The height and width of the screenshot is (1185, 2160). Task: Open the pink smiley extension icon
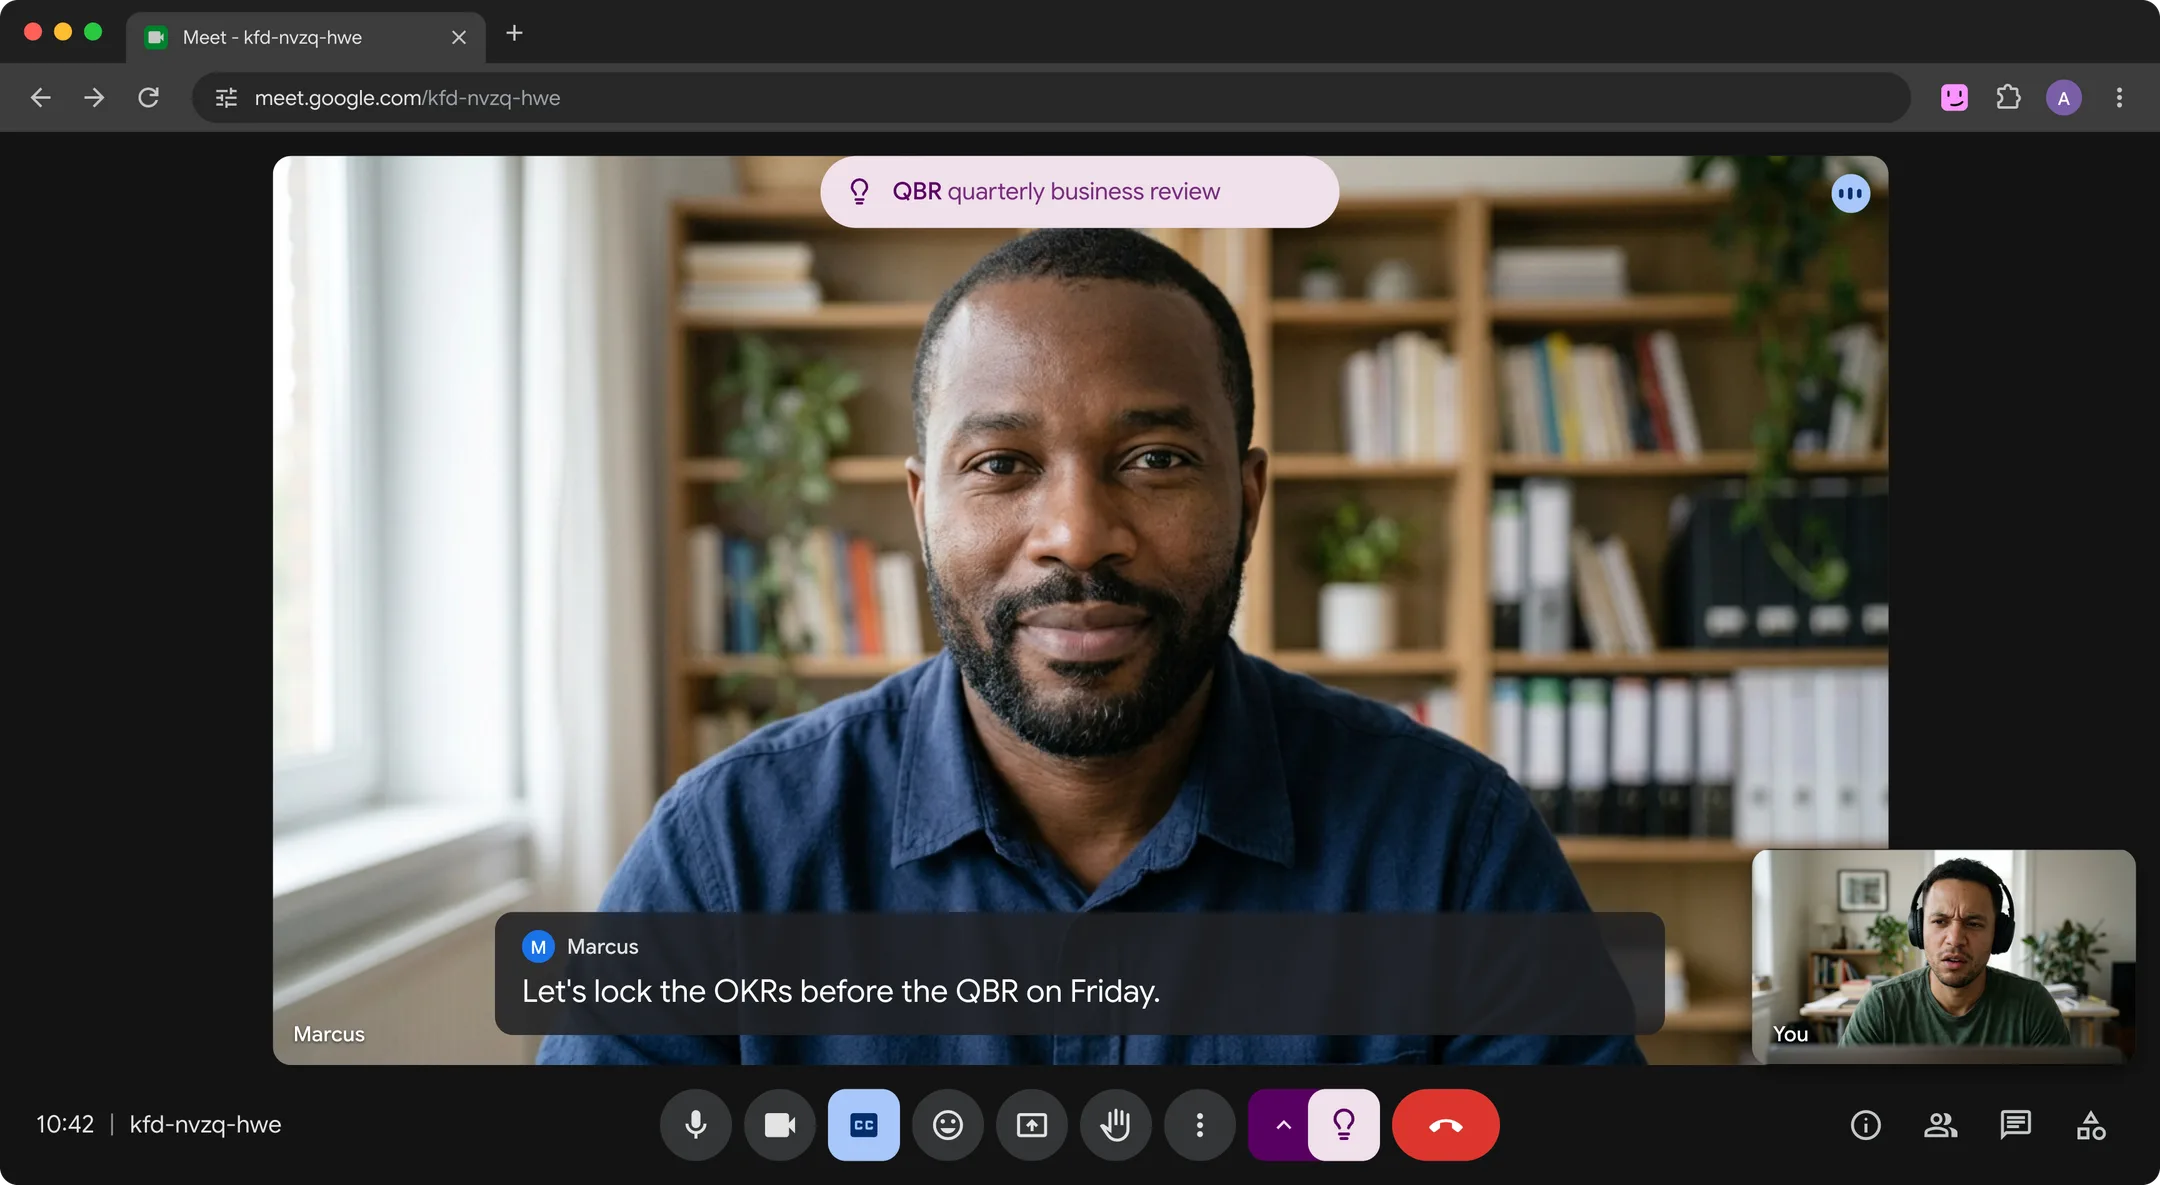coord(1955,97)
